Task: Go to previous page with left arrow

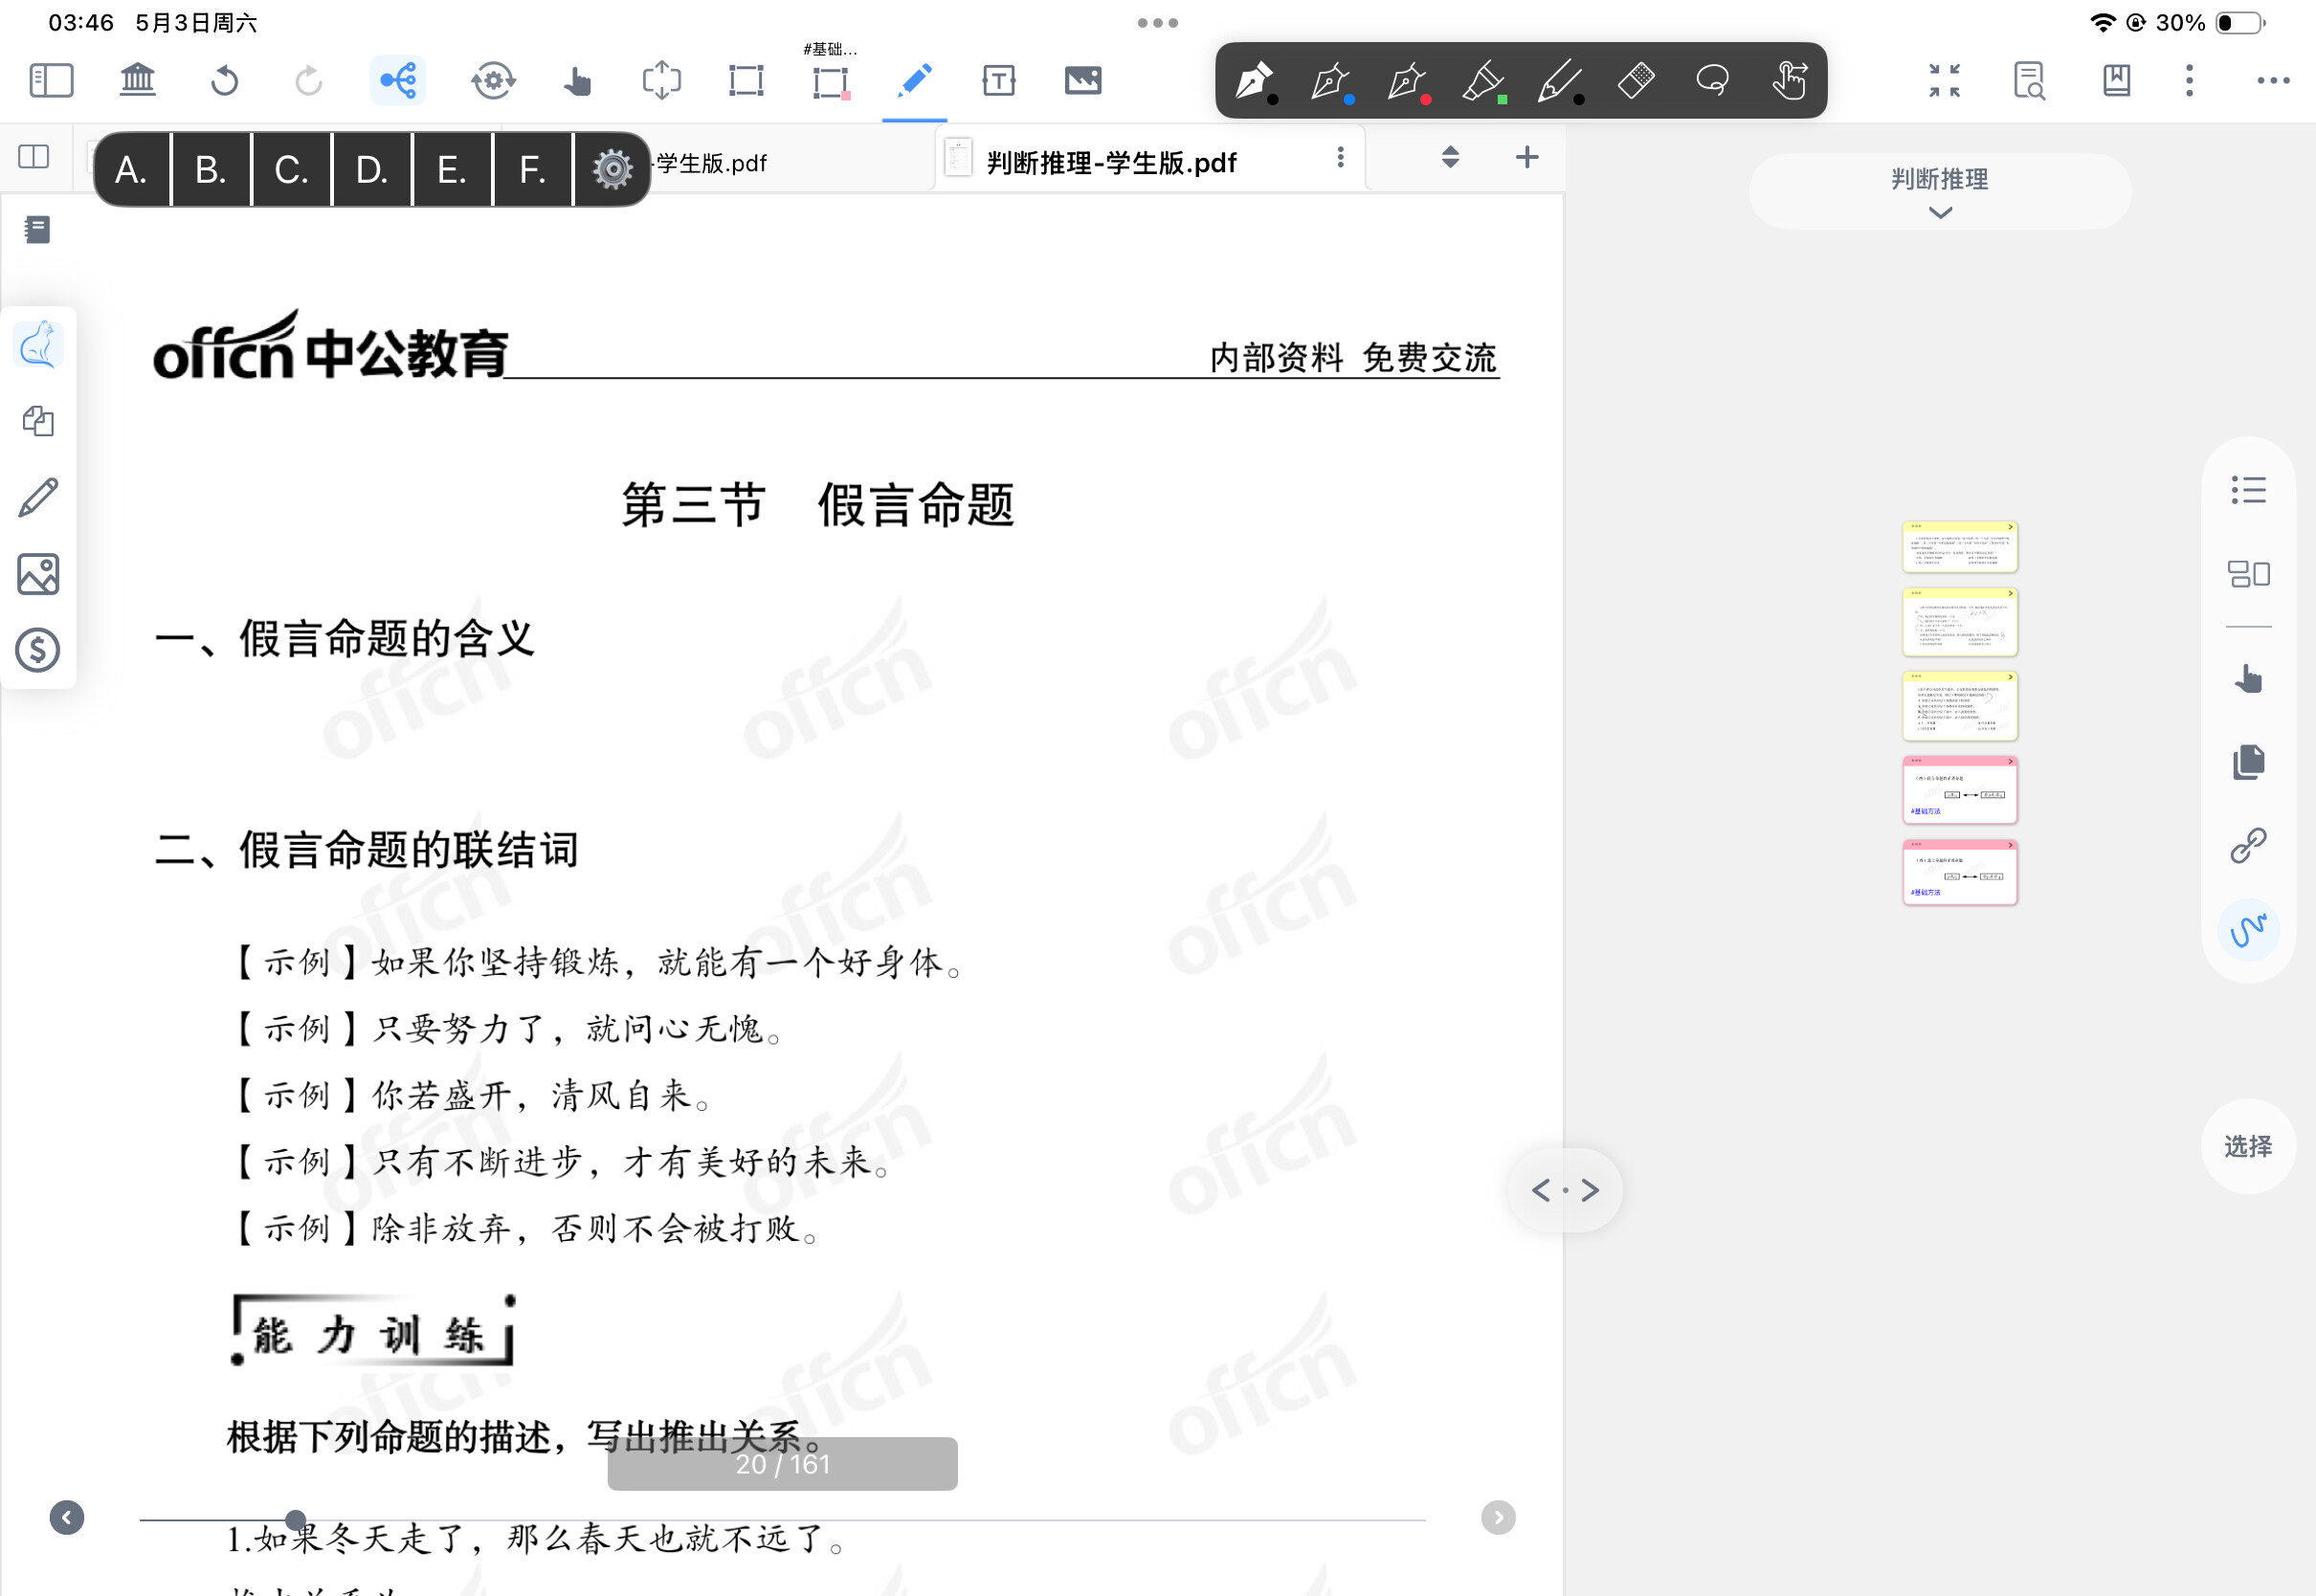Action: [67, 1517]
